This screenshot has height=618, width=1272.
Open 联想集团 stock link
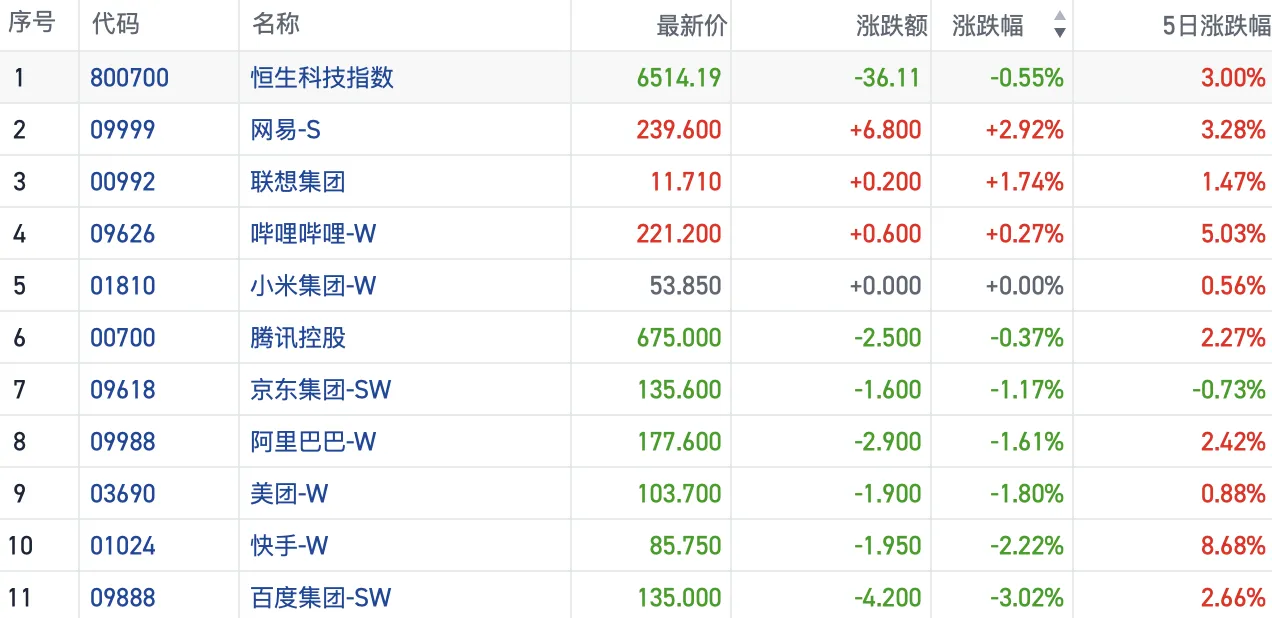coord(298,182)
